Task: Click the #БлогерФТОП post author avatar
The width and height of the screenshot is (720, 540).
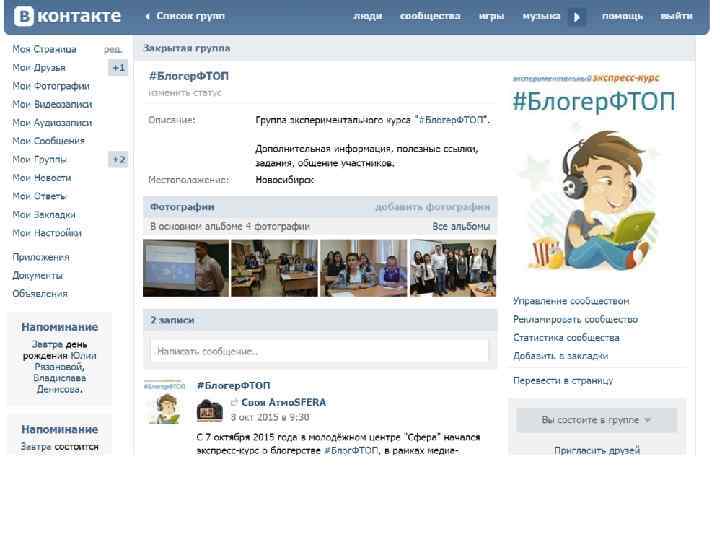Action: pos(165,402)
